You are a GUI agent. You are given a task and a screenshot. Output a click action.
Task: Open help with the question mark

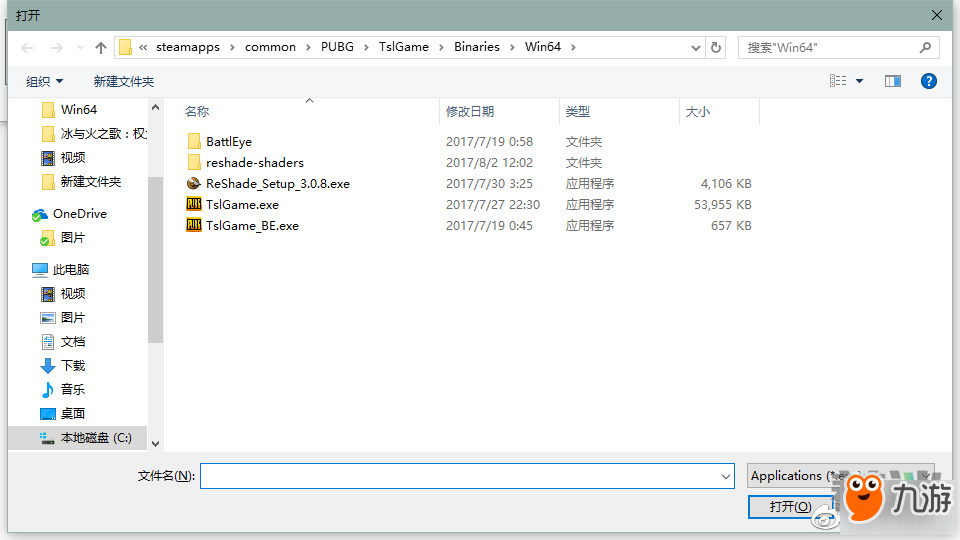tap(928, 81)
